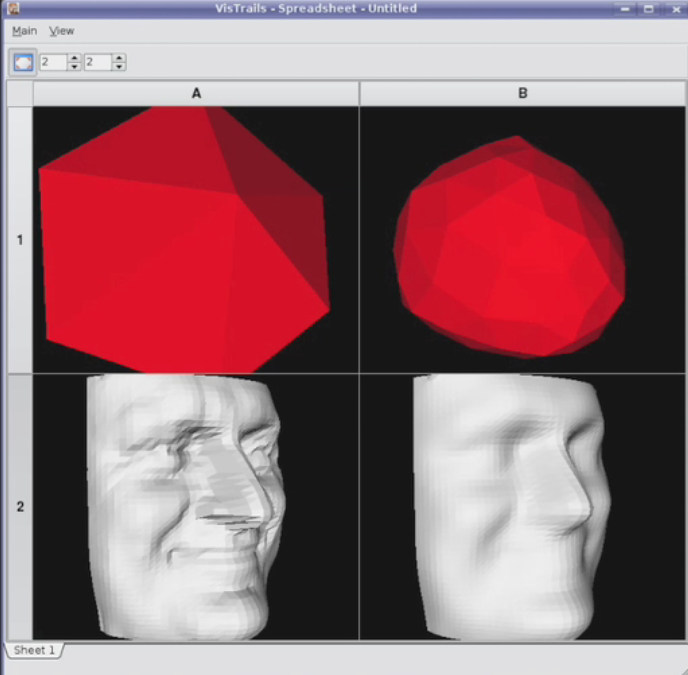This screenshot has width=688, height=675.
Task: Decrease the row count with down arrow
Action: click(74, 66)
